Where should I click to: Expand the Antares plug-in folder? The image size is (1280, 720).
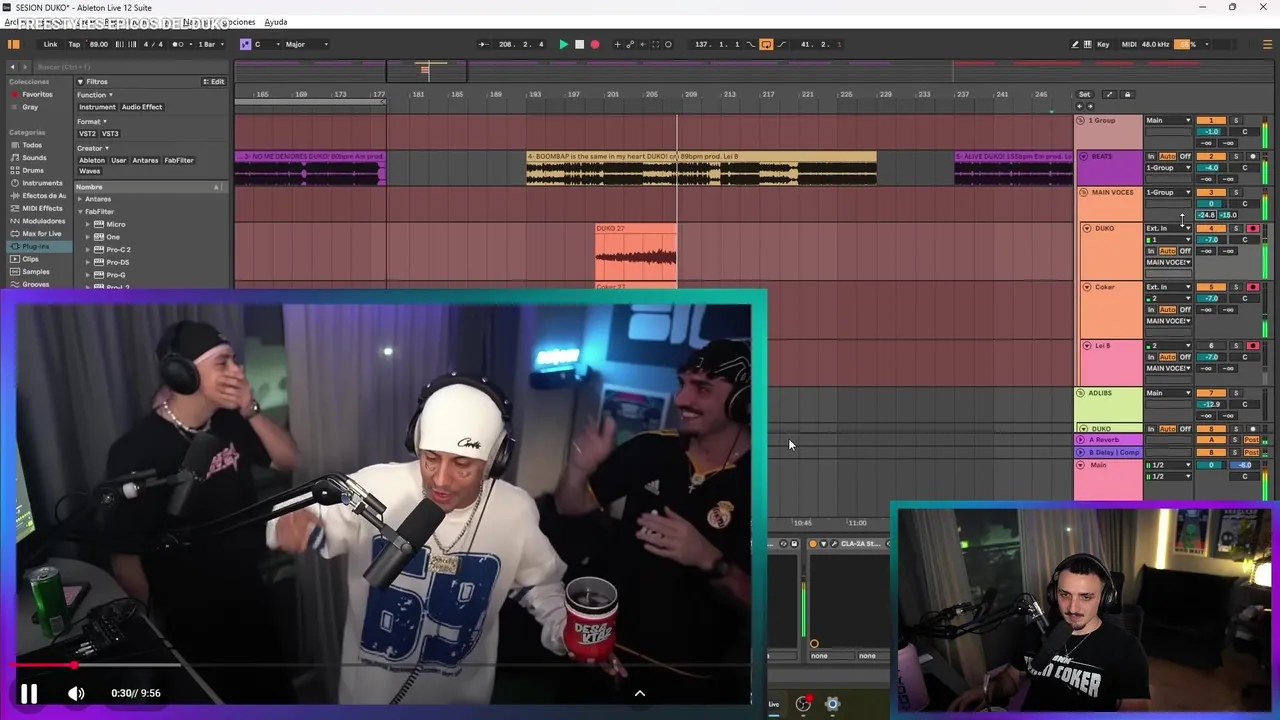coord(81,199)
